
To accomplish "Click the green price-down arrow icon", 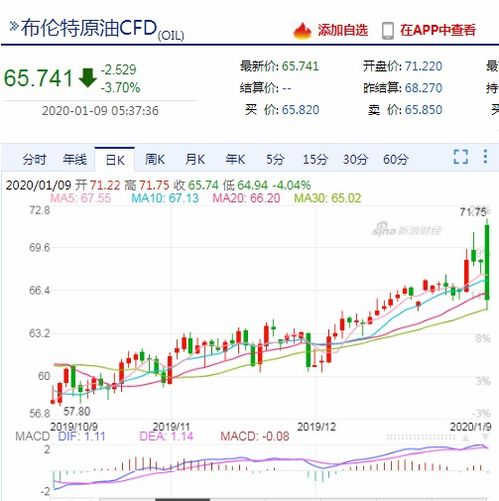I will (88, 78).
